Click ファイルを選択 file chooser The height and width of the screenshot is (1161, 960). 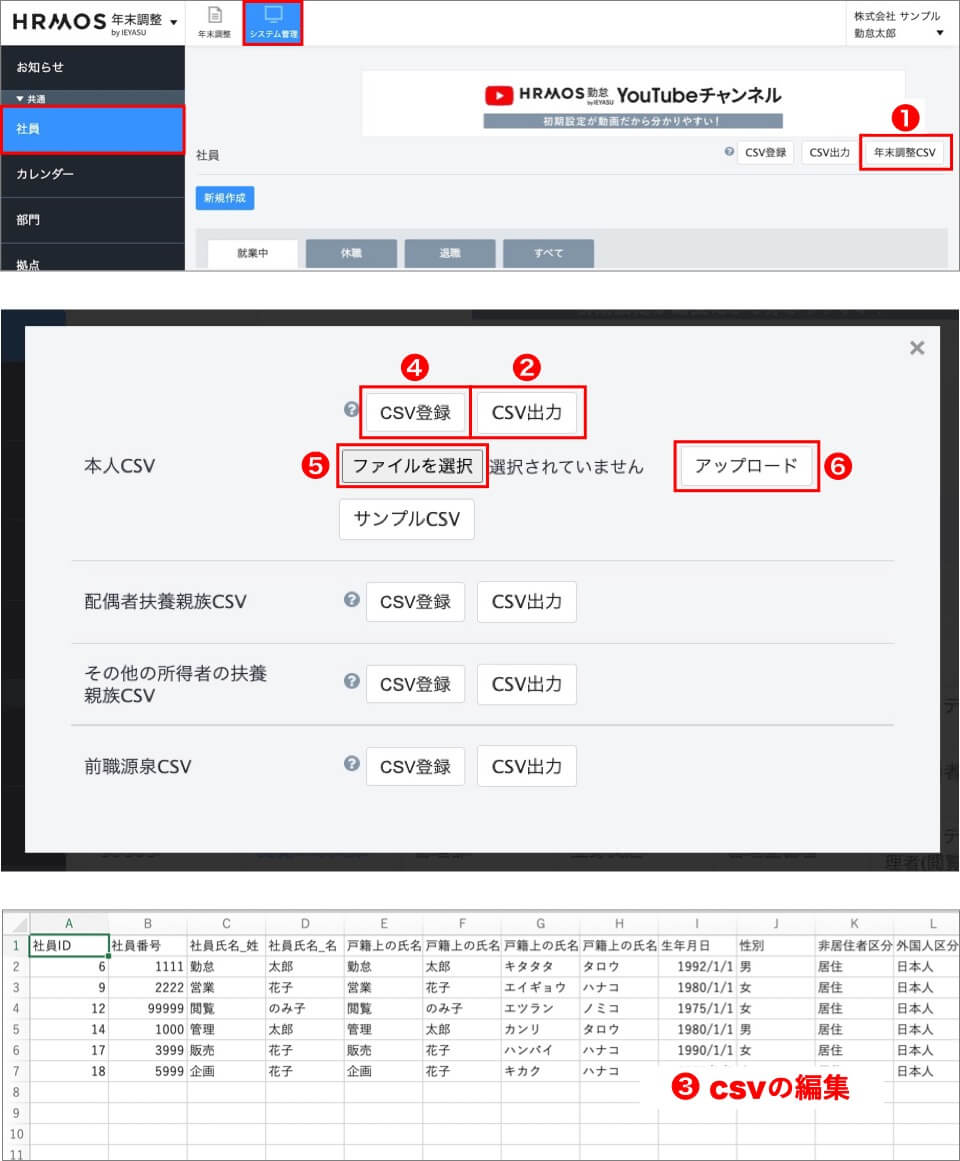413,466
